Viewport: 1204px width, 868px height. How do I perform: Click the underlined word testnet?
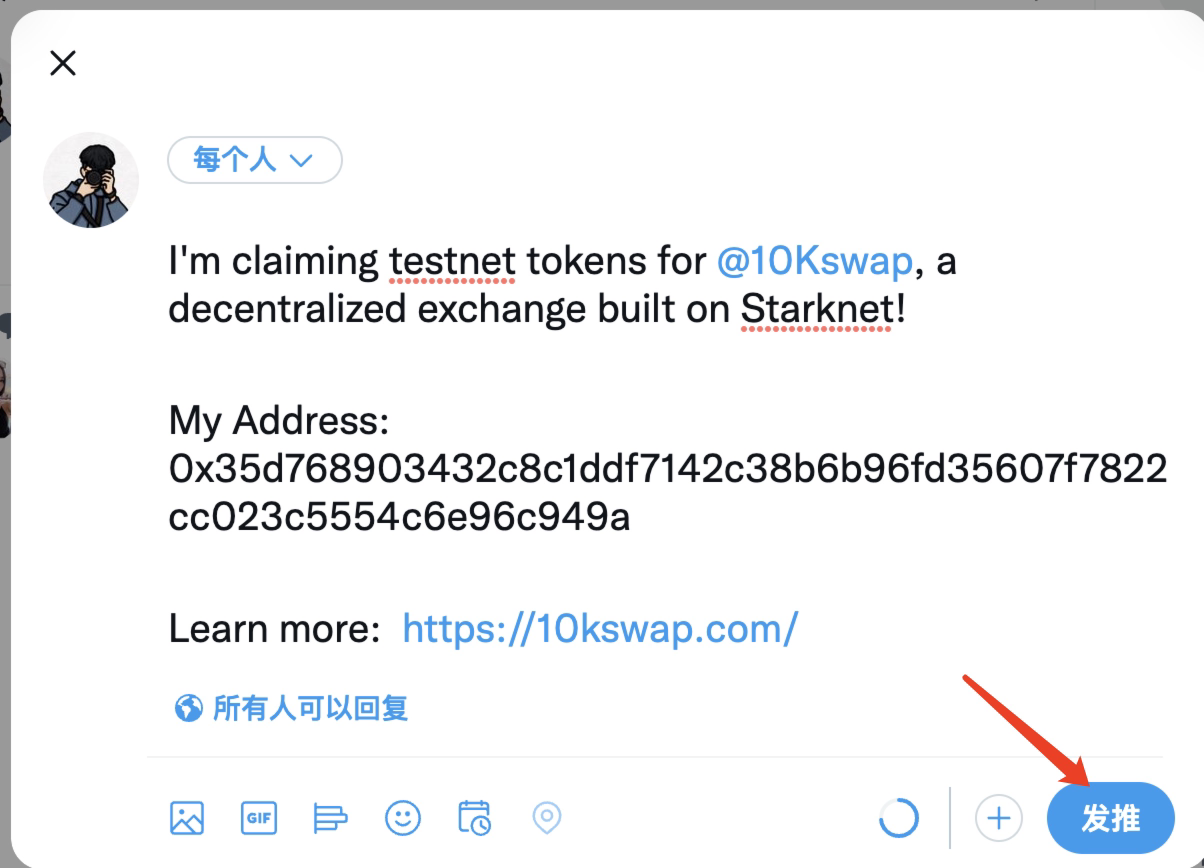453,261
